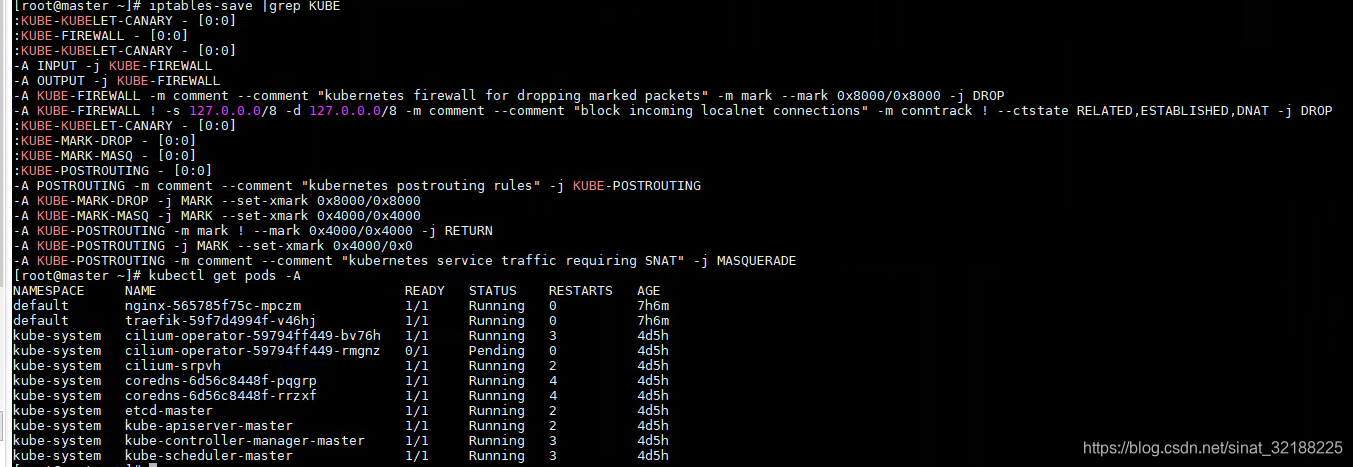Click 'Running' status in the etcd-master row
The width and height of the screenshot is (1353, 467).
[x=497, y=410]
